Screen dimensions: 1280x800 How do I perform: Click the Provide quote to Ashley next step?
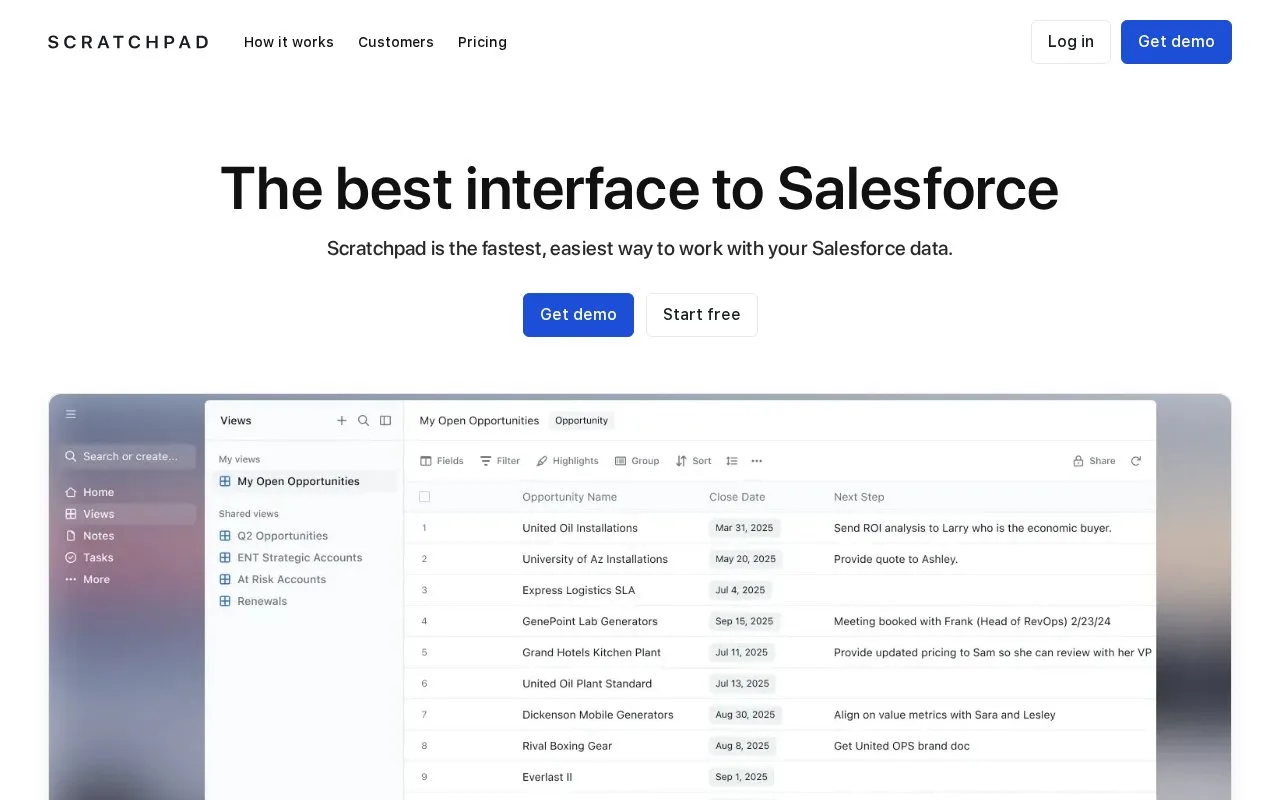point(896,559)
